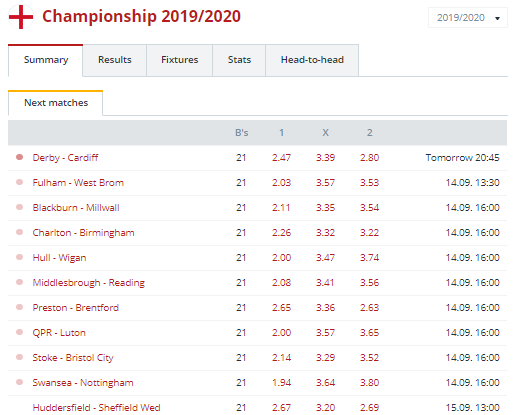Click Luton away odds 3.65
The height and width of the screenshot is (415, 513).
[x=369, y=333]
